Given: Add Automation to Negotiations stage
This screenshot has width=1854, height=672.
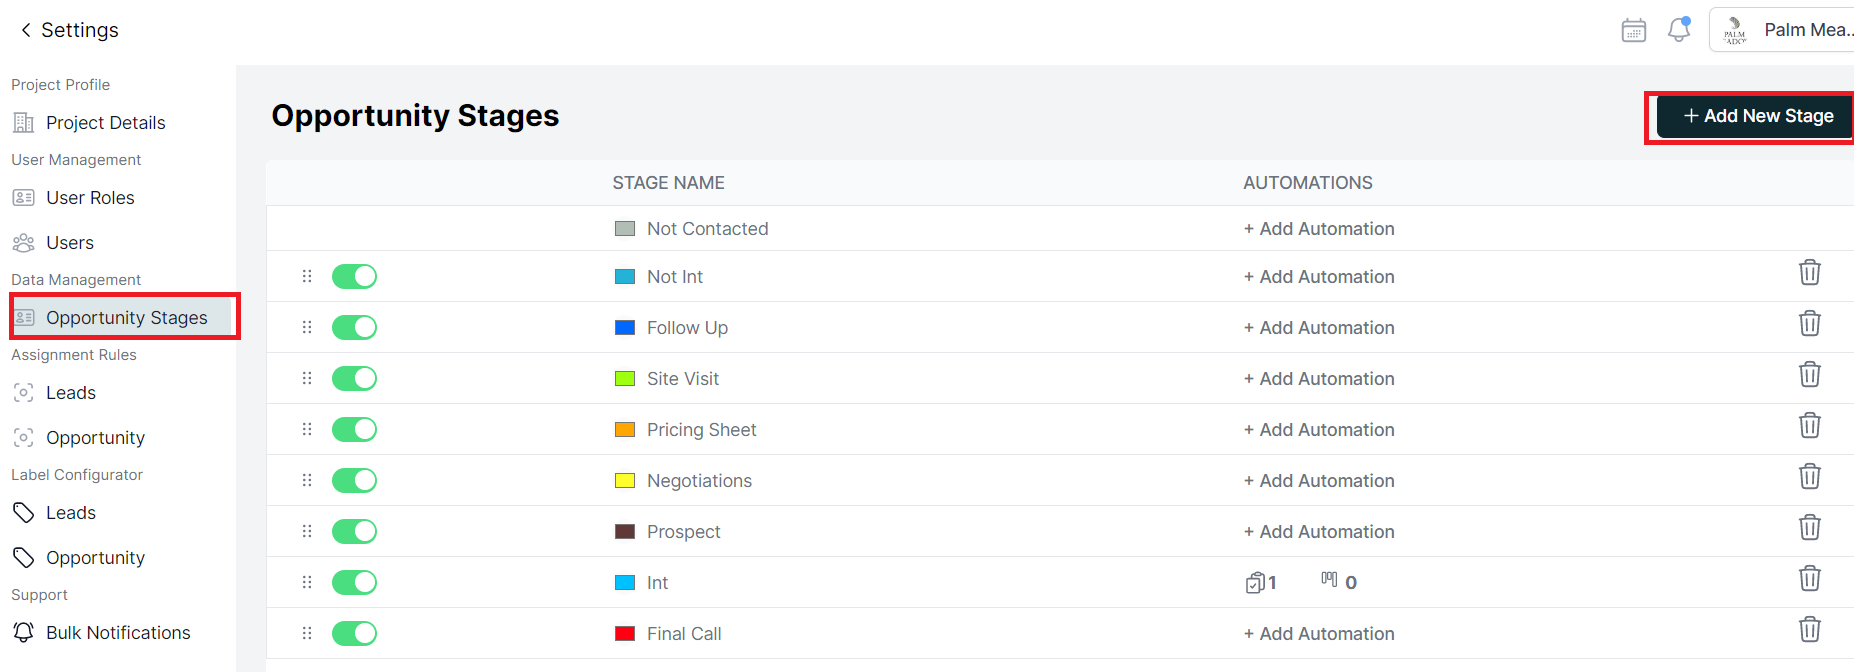Looking at the screenshot, I should coord(1319,481).
